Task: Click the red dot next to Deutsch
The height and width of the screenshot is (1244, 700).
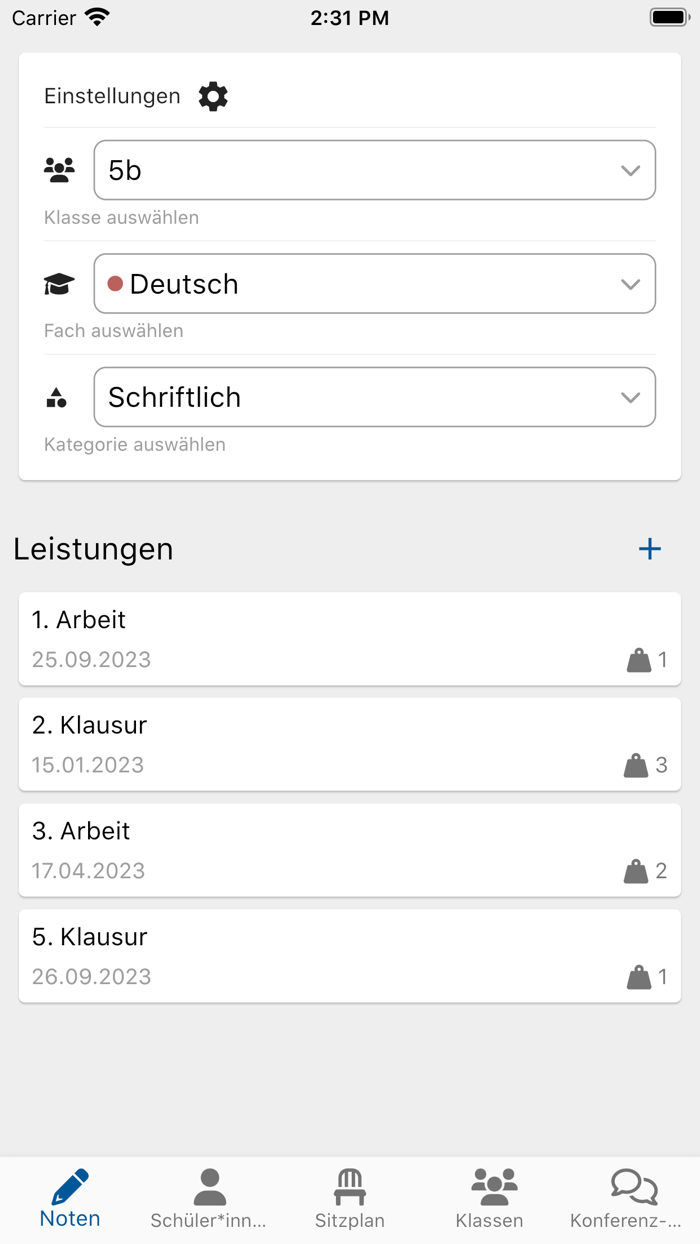Action: 115,283
